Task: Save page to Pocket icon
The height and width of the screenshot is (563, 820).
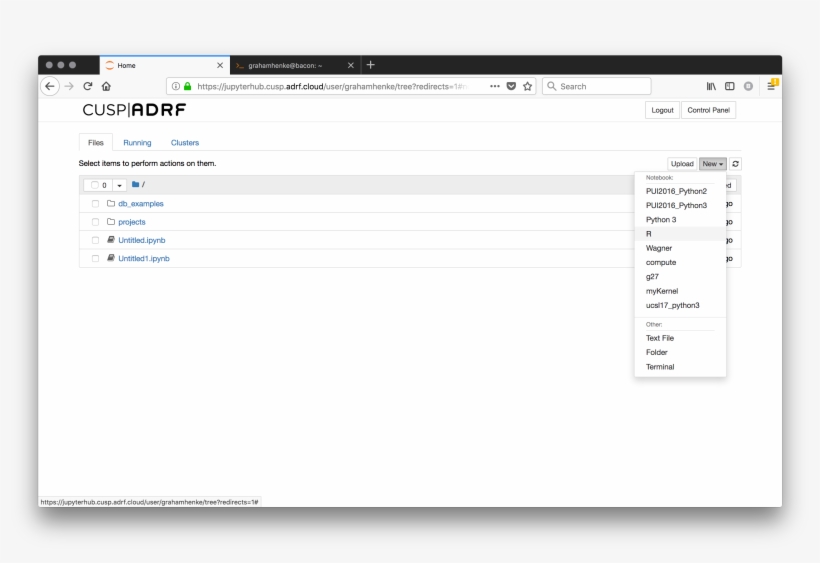Action: click(511, 86)
